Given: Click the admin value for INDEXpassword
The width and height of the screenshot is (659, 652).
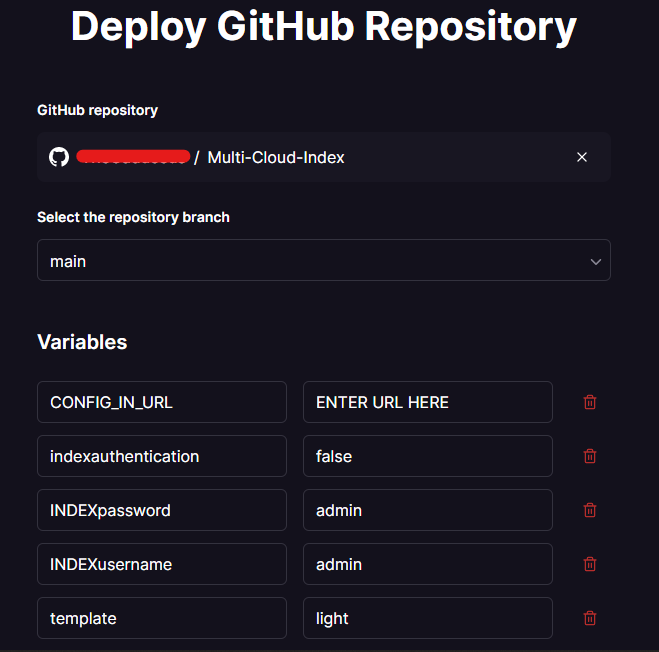Looking at the screenshot, I should [x=428, y=510].
